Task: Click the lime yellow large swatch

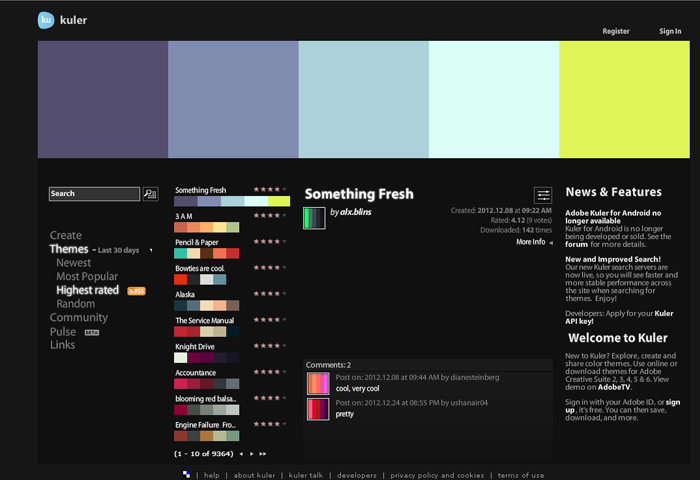Action: (624, 100)
